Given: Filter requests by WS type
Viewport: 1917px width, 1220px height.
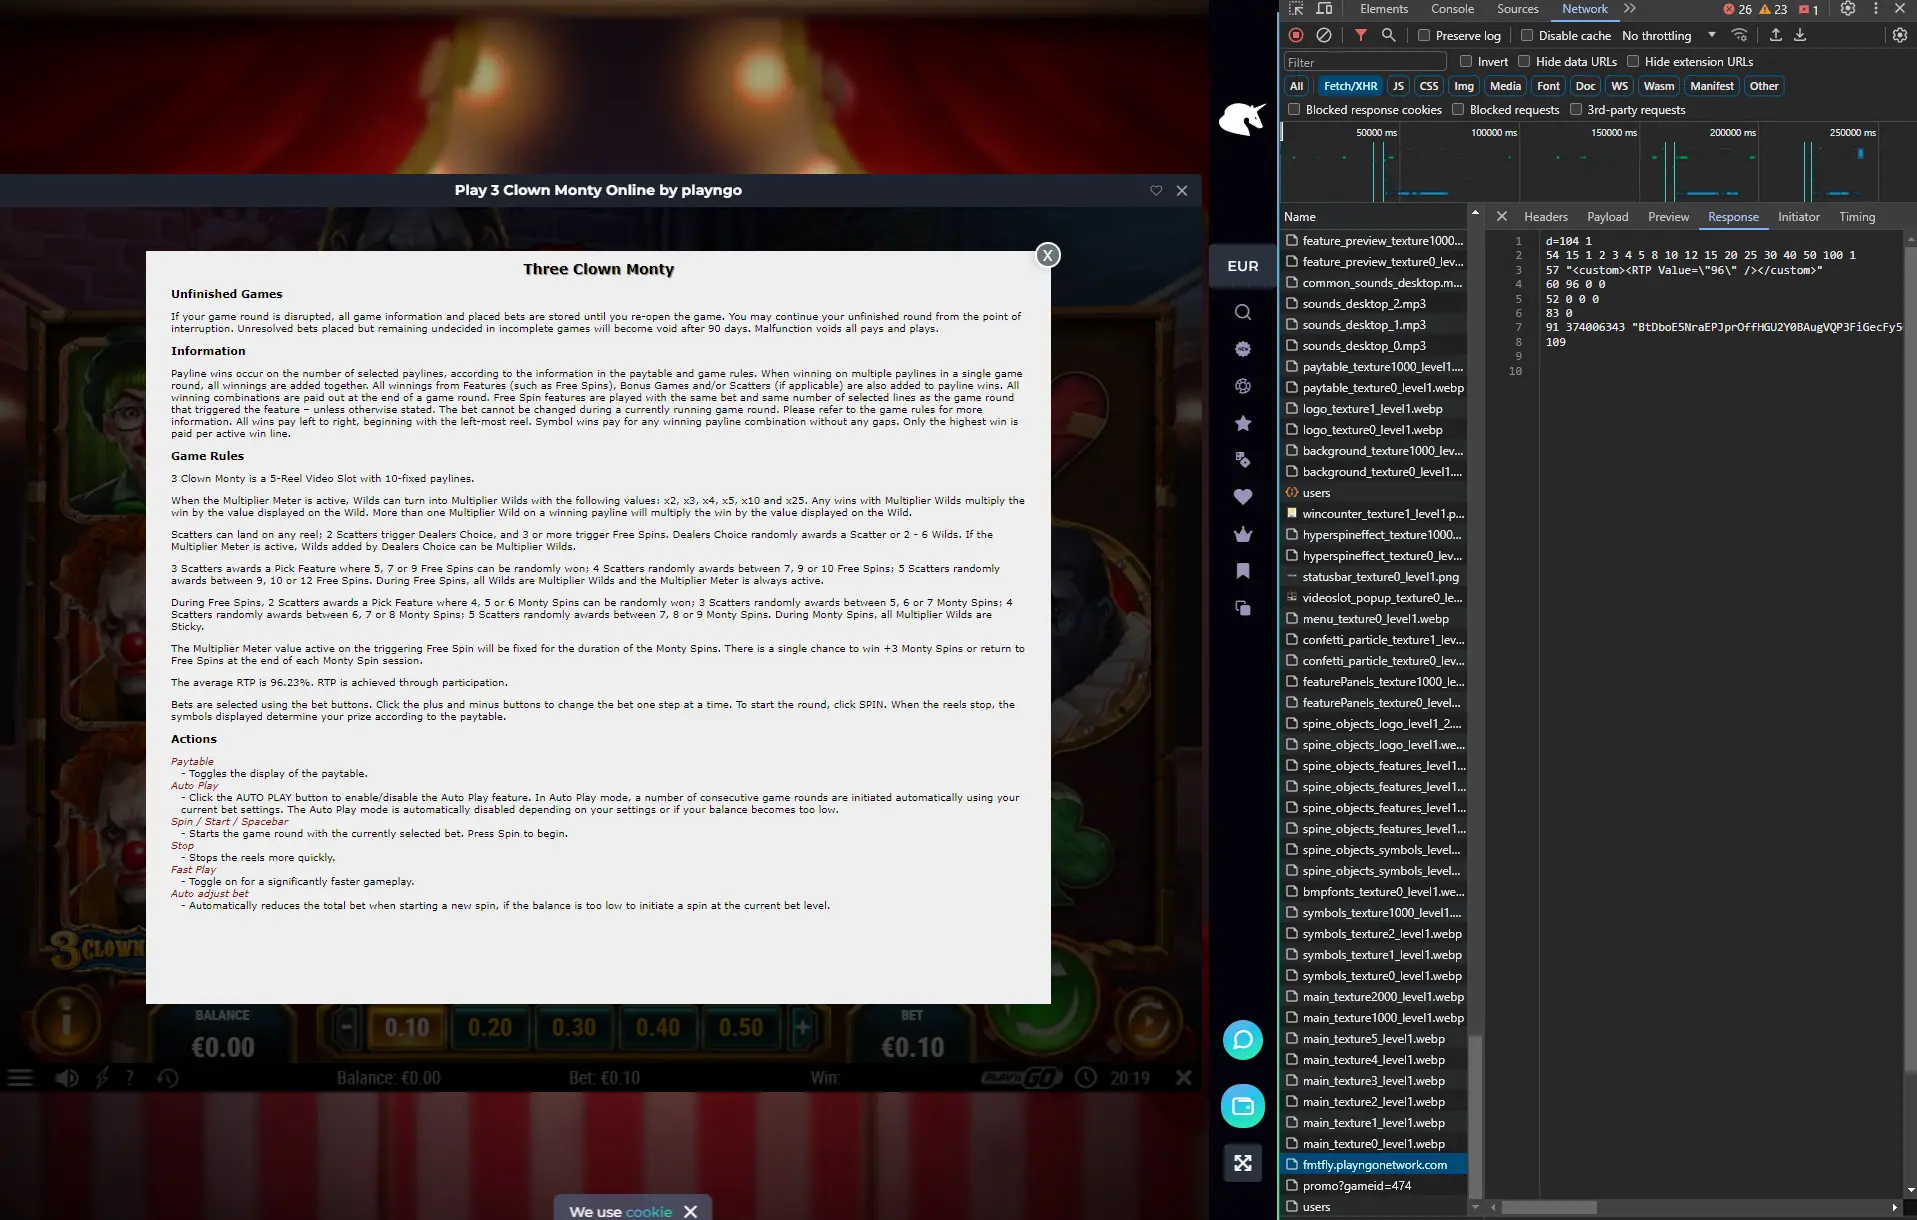Looking at the screenshot, I should [1619, 86].
